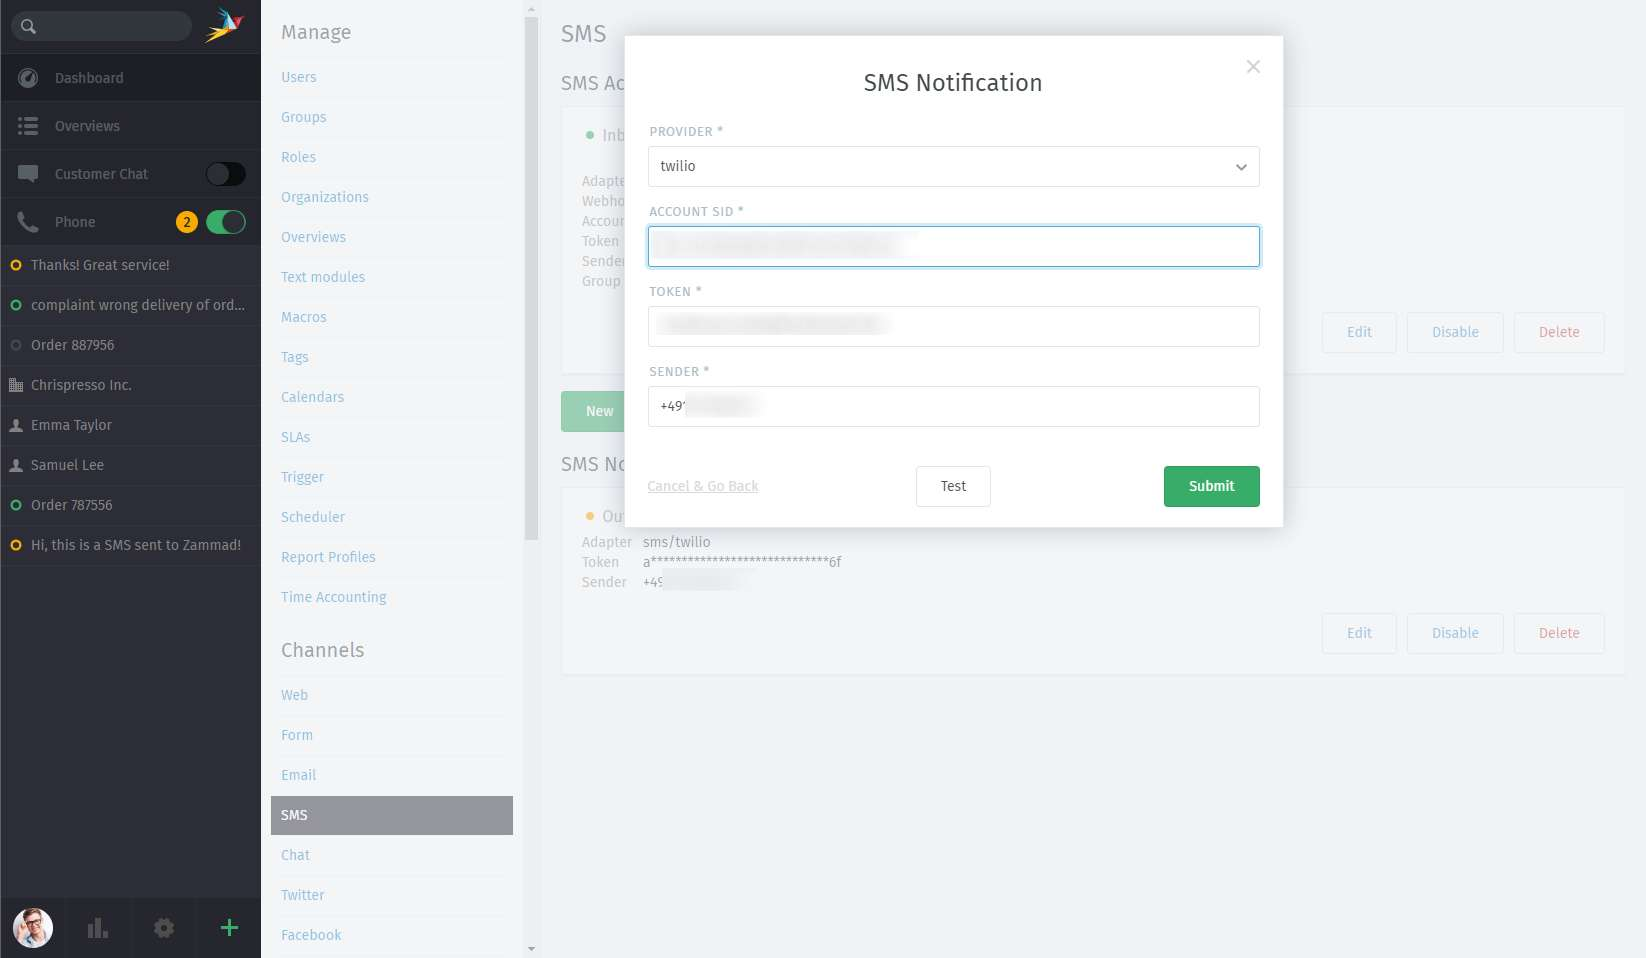1646x958 pixels.
Task: Click status circle of Thanks! Great service! ticket
Action: [16, 265]
